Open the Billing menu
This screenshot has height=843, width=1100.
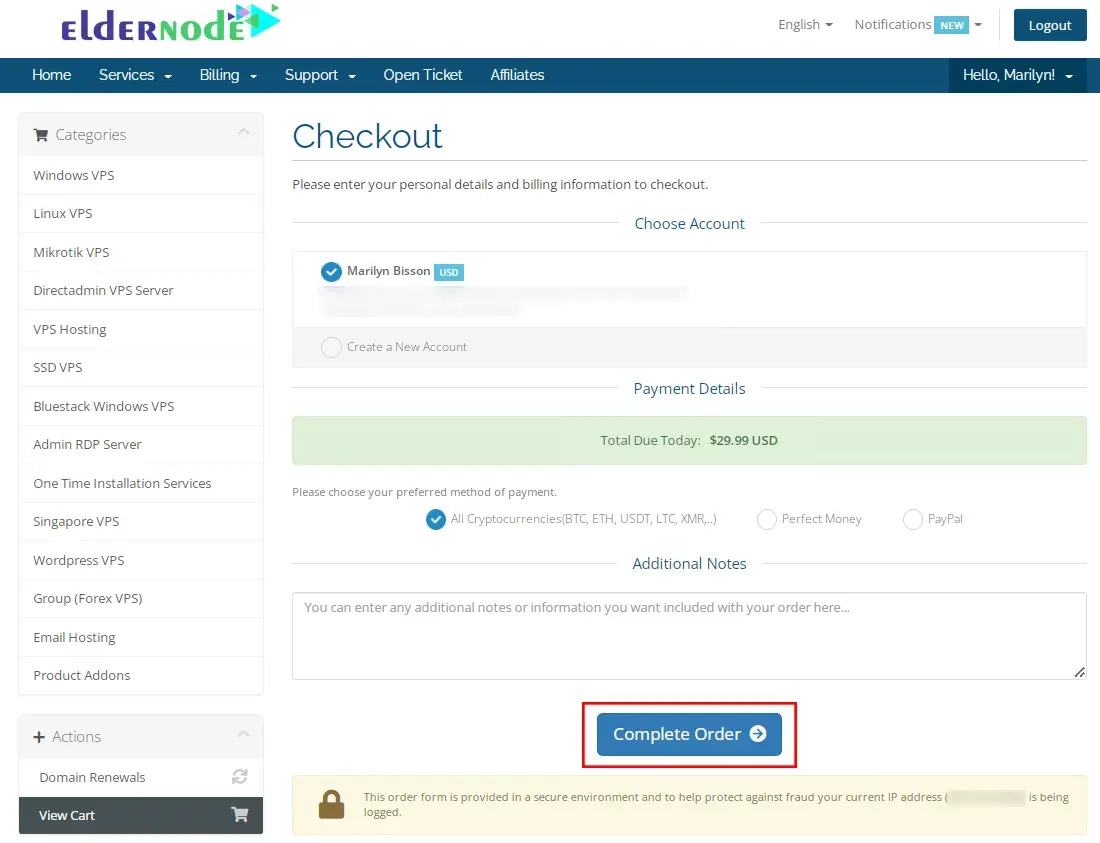[228, 75]
